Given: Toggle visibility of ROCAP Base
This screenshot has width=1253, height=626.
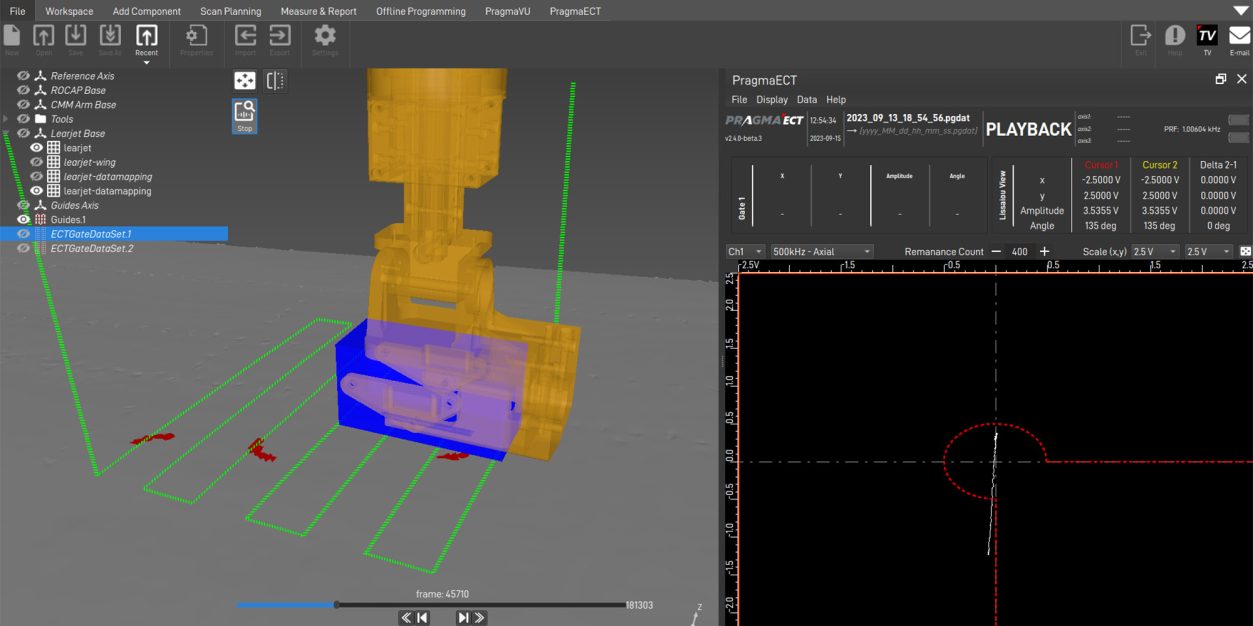Looking at the screenshot, I should (24, 90).
